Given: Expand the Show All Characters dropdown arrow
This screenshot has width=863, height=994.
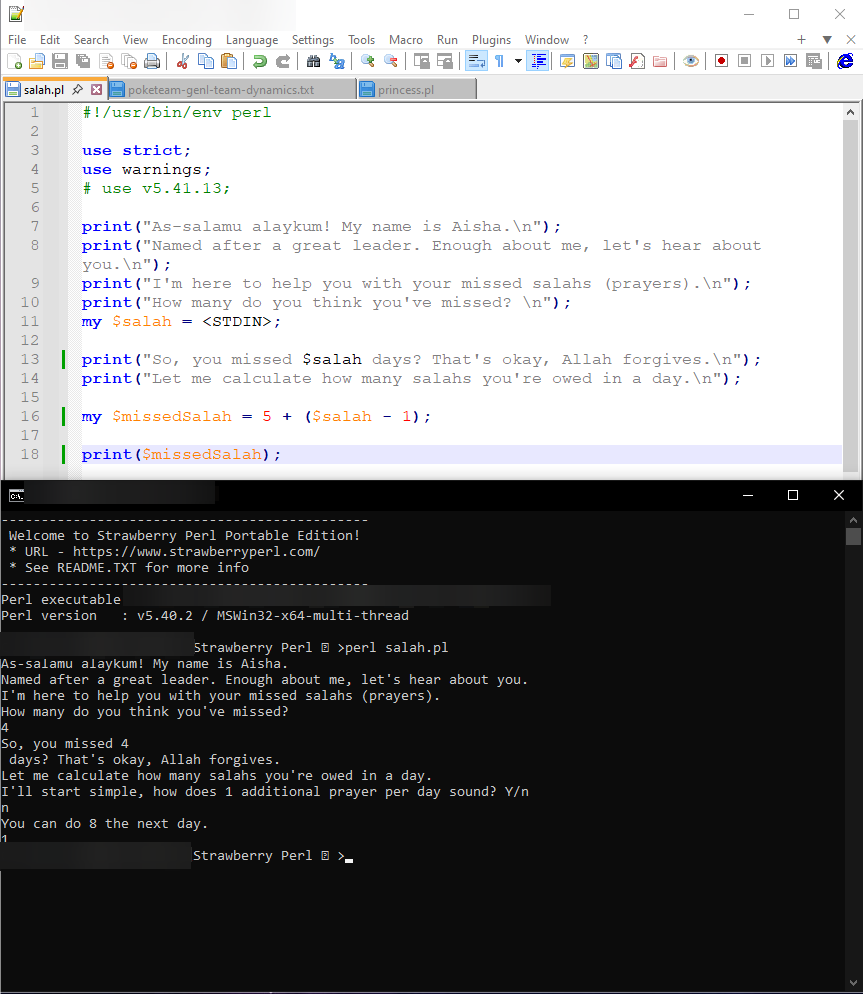Looking at the screenshot, I should point(518,61).
